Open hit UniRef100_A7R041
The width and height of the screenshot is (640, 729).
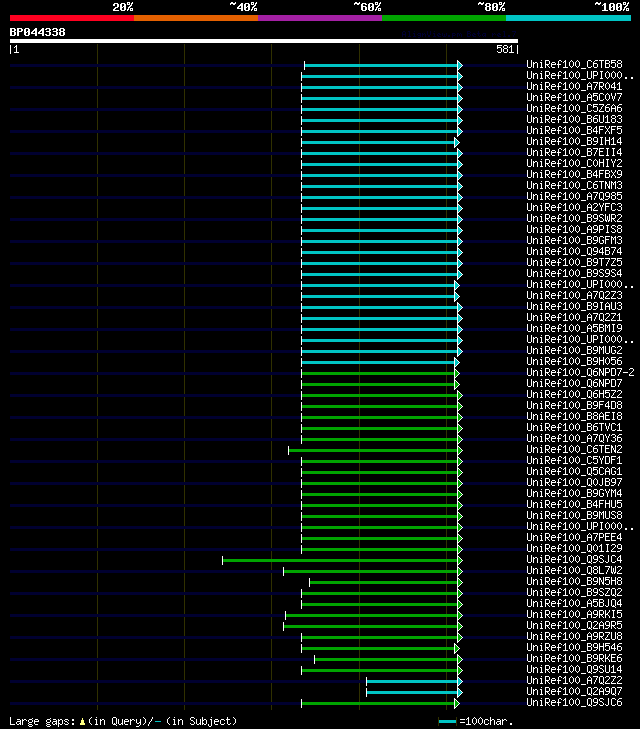click(x=574, y=86)
